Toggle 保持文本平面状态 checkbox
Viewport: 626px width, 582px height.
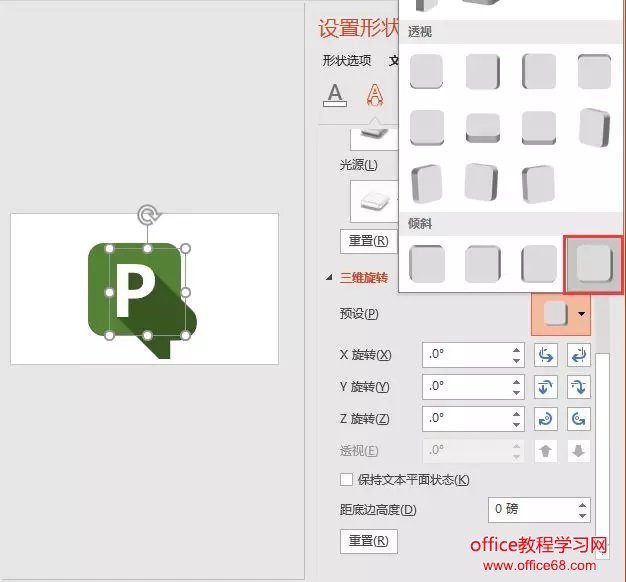click(x=346, y=479)
